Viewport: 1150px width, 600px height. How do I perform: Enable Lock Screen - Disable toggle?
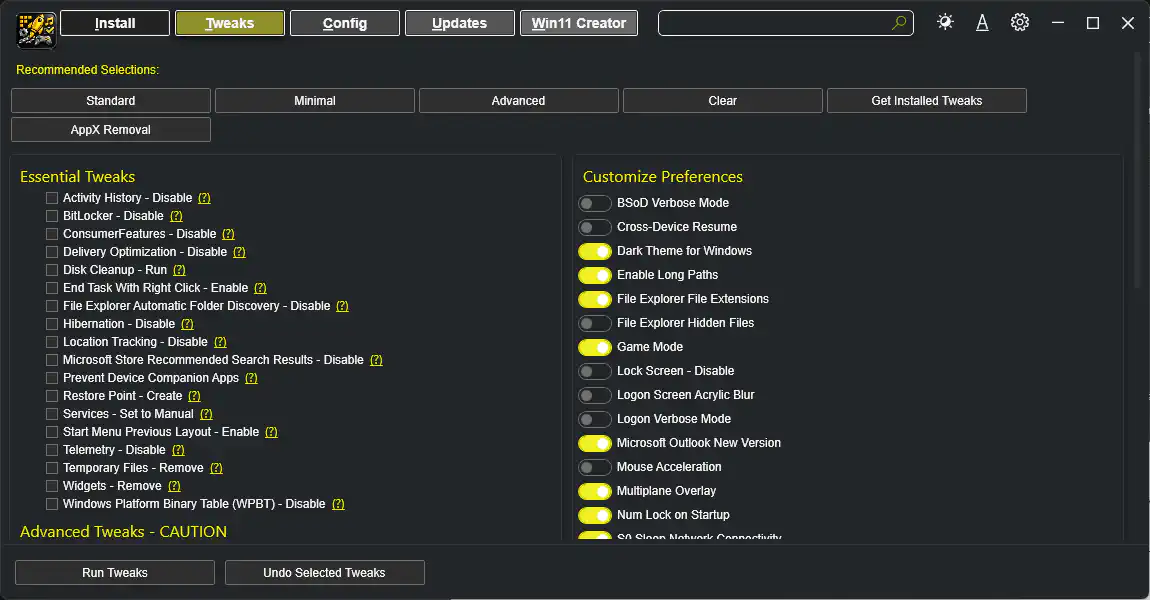point(595,371)
